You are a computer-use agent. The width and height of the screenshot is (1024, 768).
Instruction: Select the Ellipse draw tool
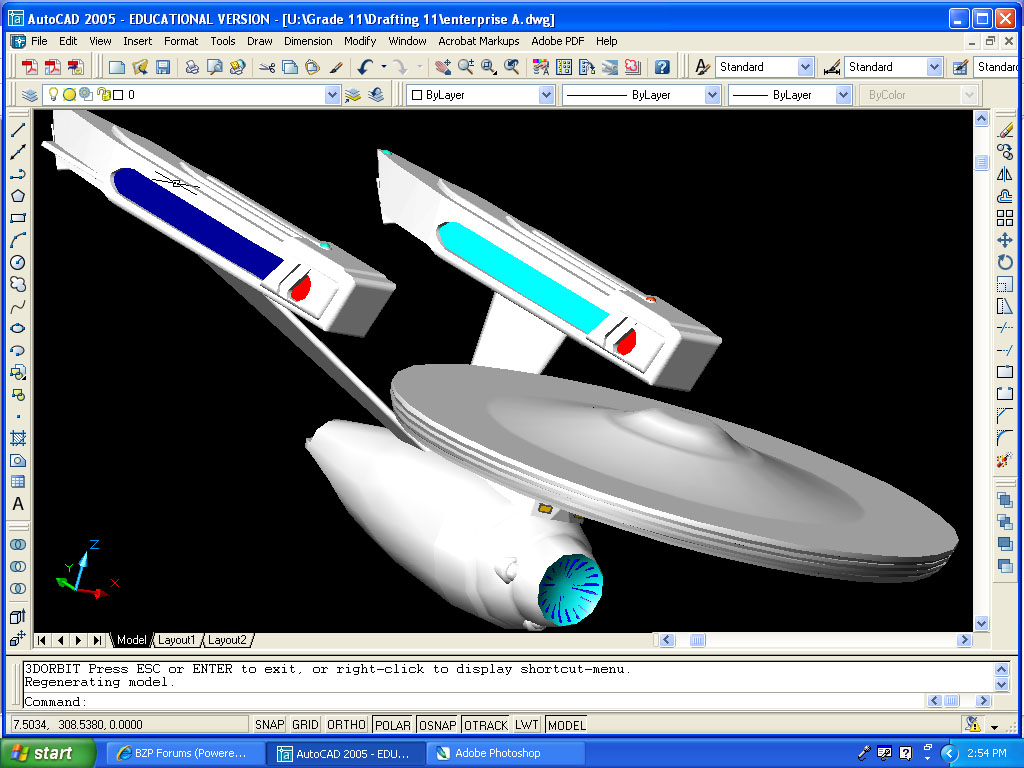18,328
